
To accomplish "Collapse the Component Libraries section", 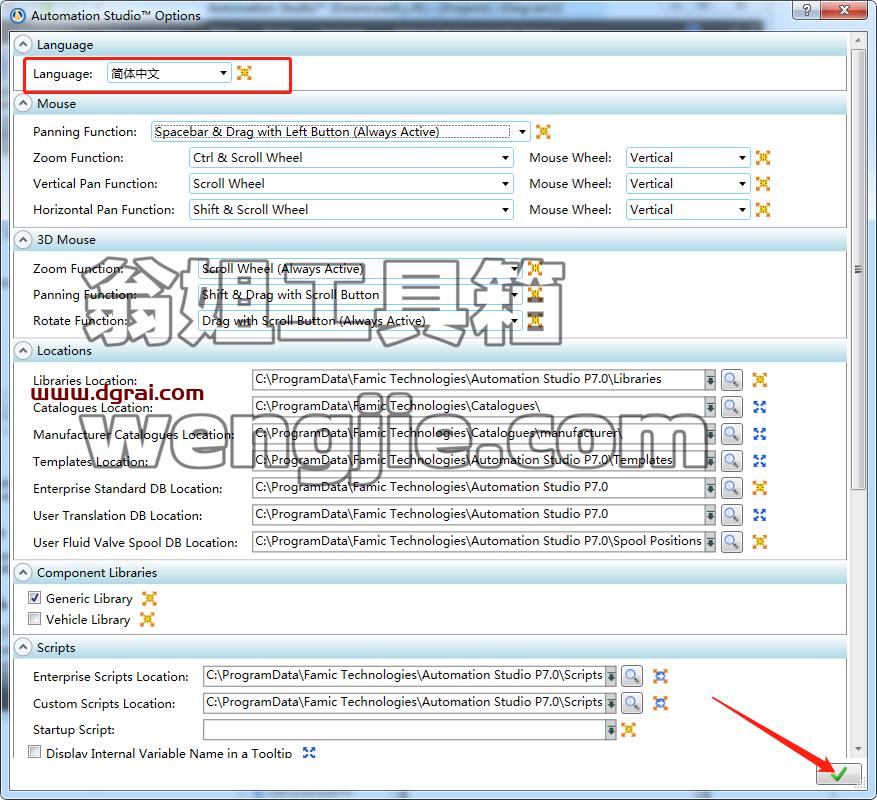I will coord(23,572).
